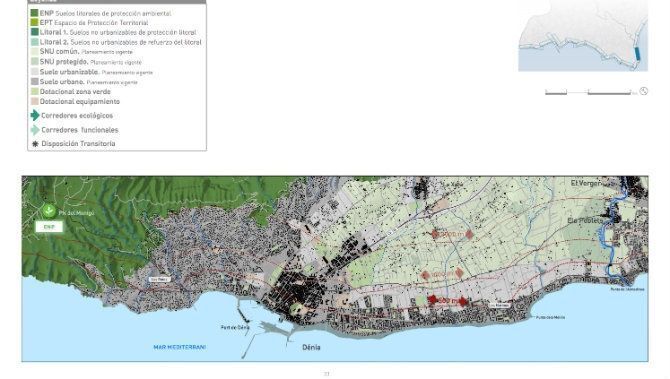The height and width of the screenshot is (379, 670).
Task: Click 'SNU común' legend label
Action: point(59,51)
